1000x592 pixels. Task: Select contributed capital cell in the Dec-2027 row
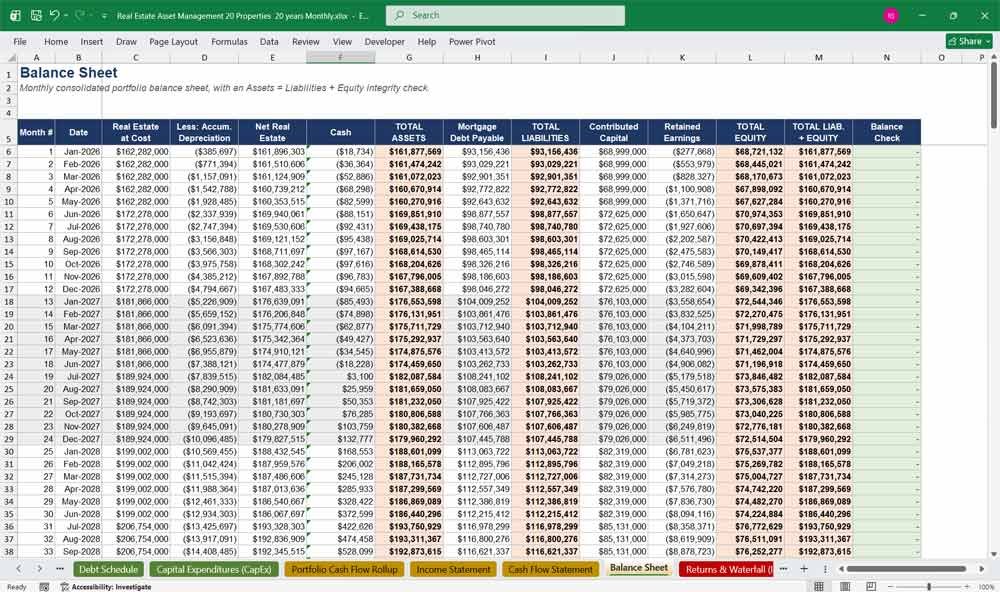pyautogui.click(x=614, y=440)
